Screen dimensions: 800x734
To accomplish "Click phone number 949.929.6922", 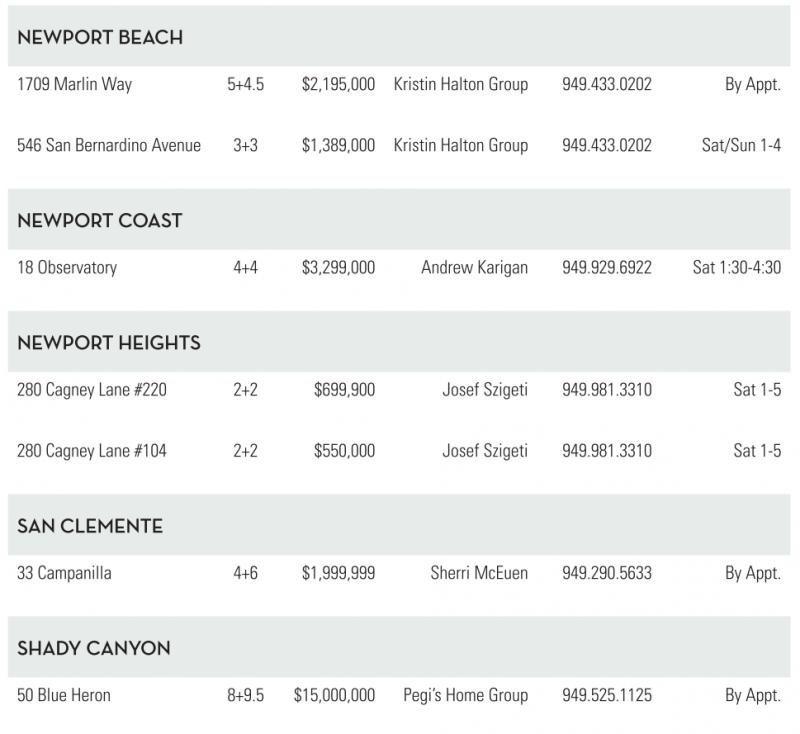I will click(x=606, y=268).
